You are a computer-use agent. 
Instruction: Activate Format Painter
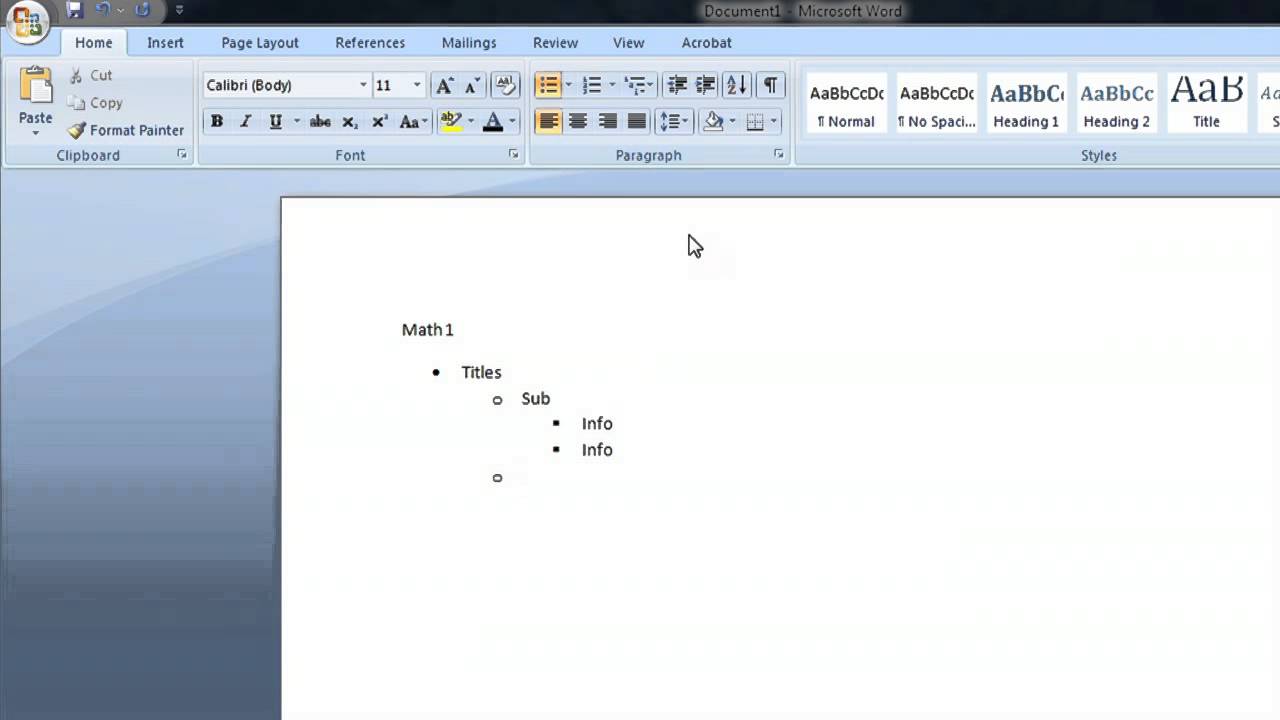click(126, 130)
